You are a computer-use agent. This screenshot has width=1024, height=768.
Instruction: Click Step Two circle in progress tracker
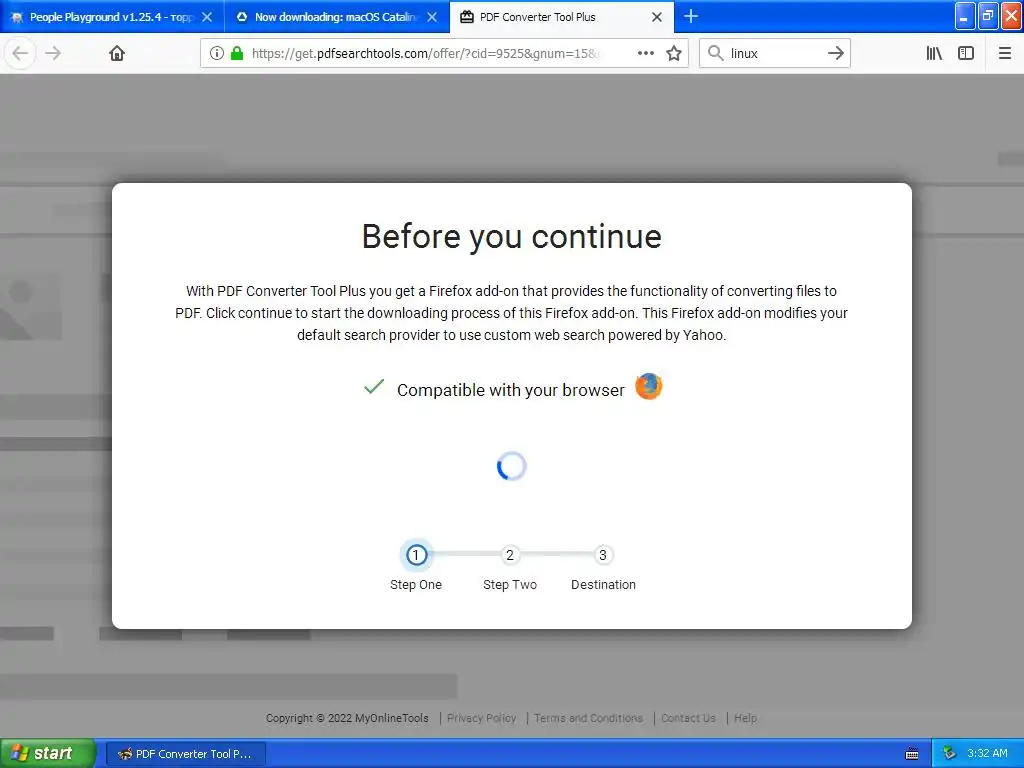509,555
